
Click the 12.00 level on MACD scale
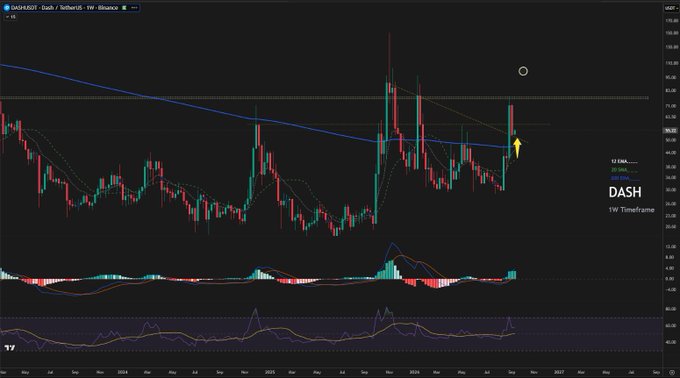670,247
